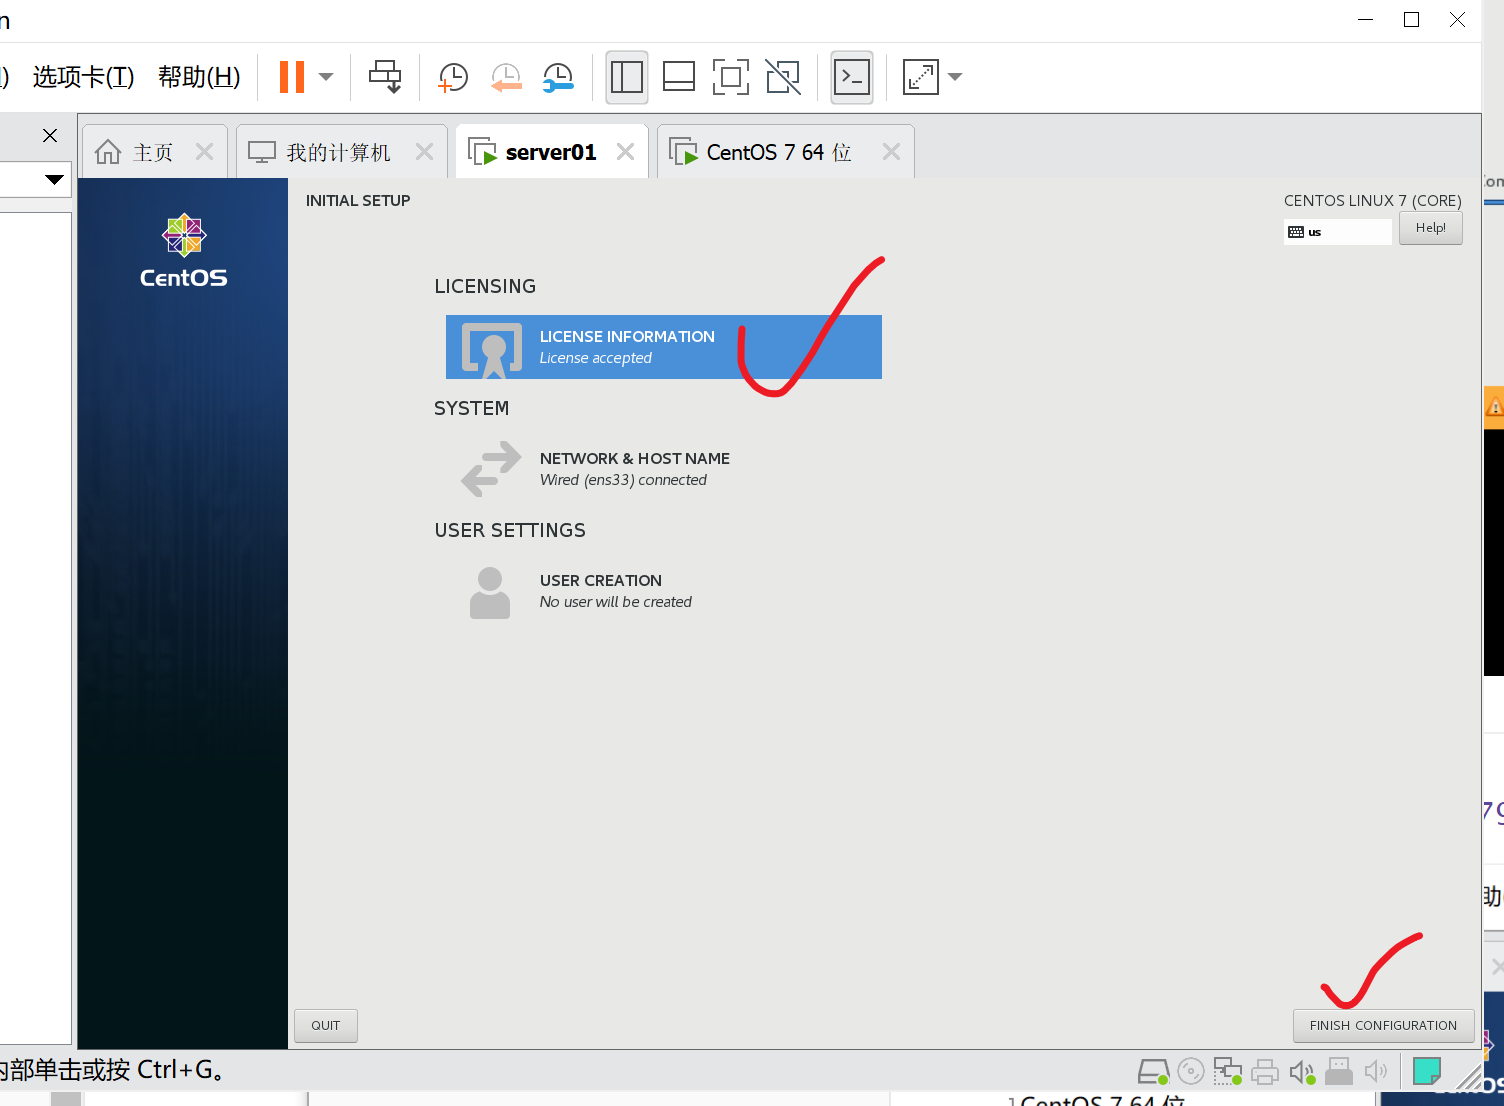Click the Unity mode crossed-window icon
1504x1106 pixels.
(x=783, y=77)
